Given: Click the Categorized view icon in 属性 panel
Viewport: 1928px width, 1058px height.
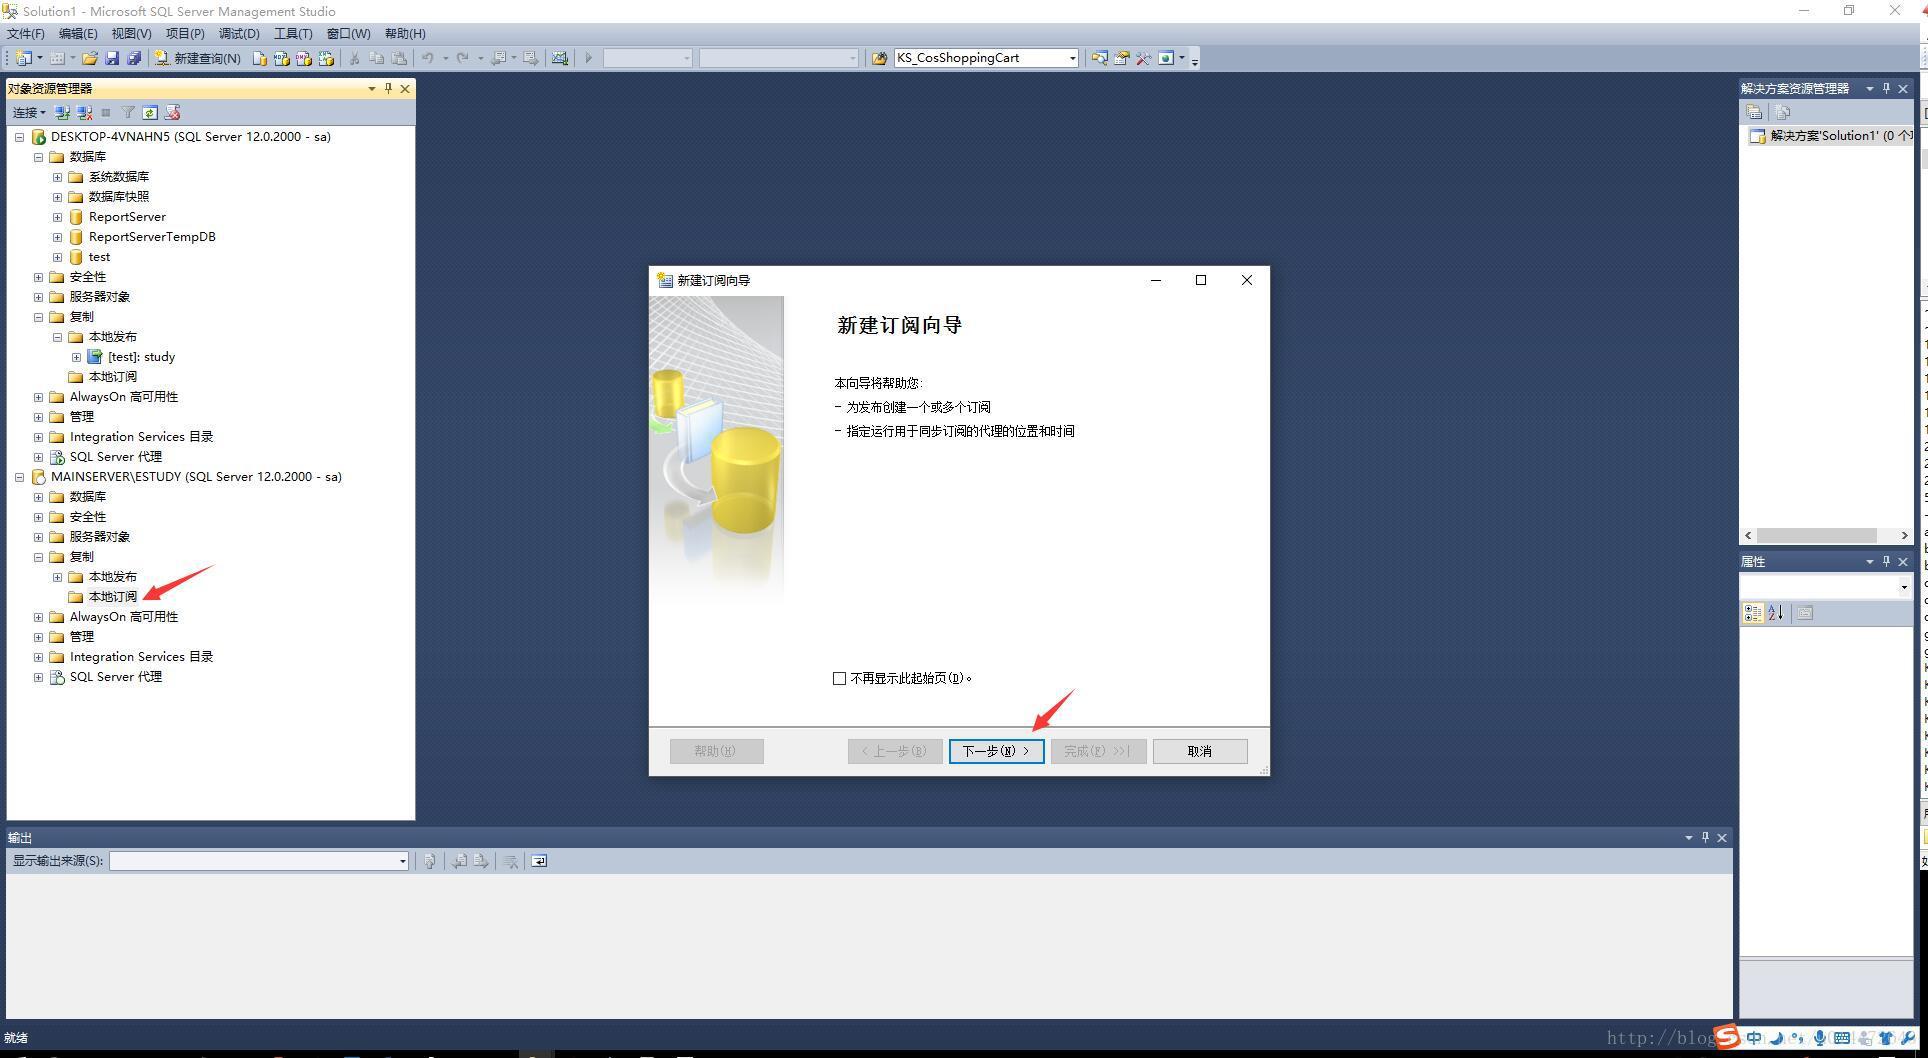Looking at the screenshot, I should [x=1753, y=613].
